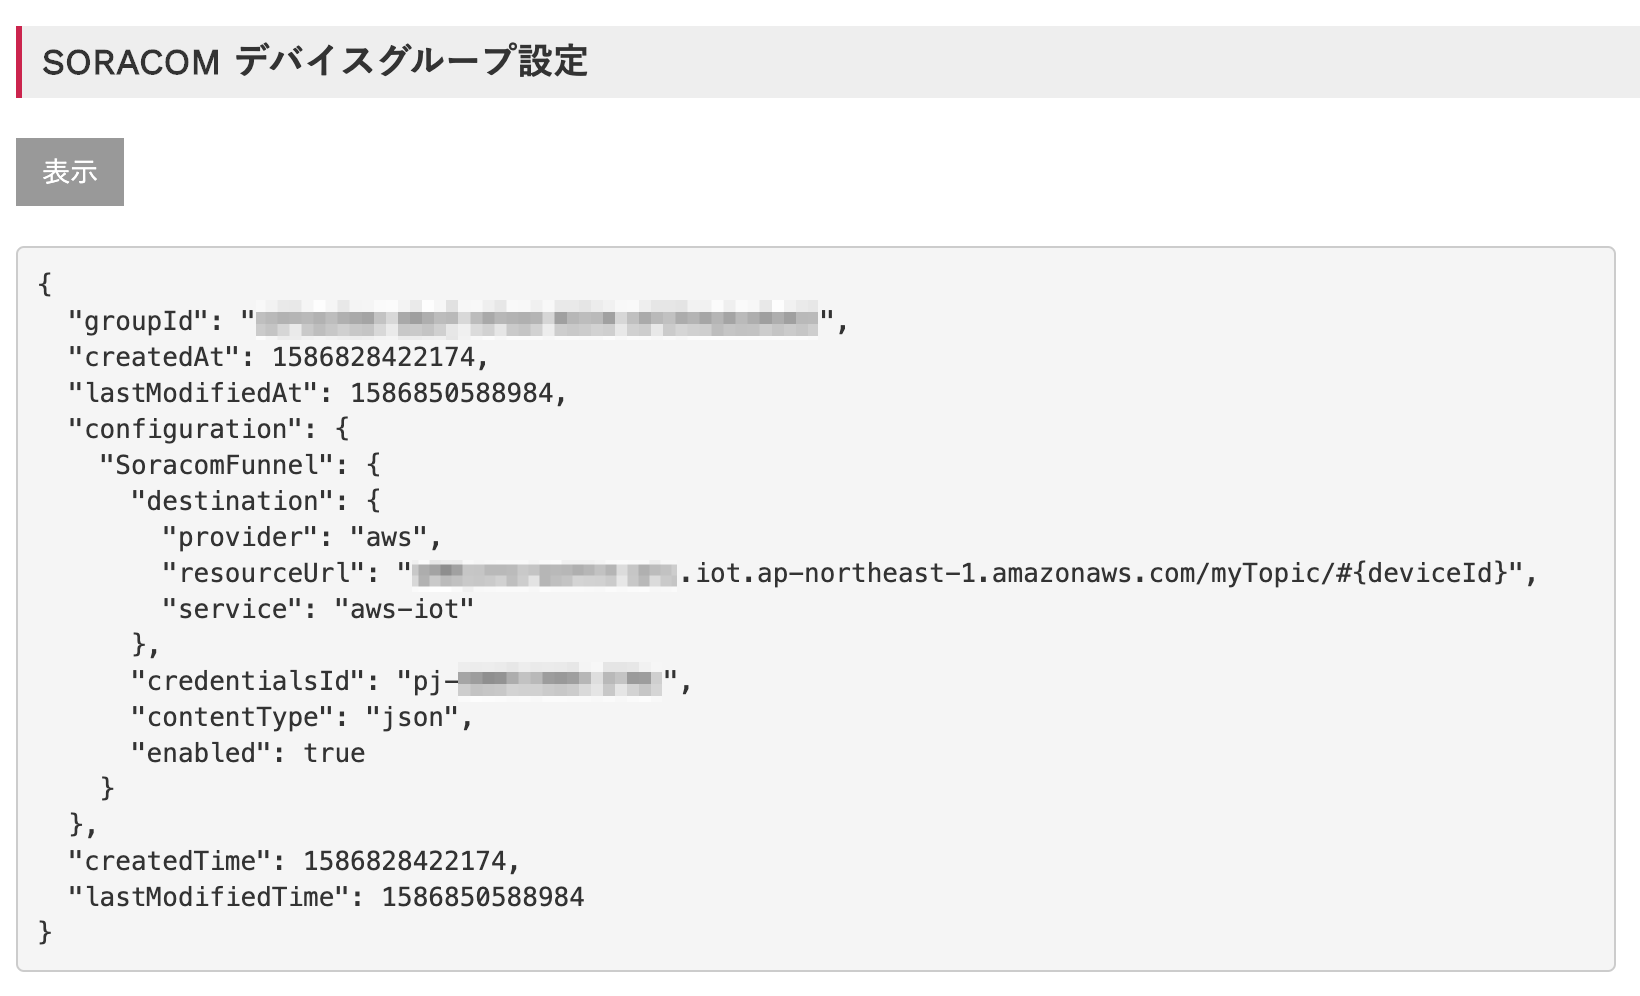Click the final closing brace of the JSON

click(x=44, y=933)
